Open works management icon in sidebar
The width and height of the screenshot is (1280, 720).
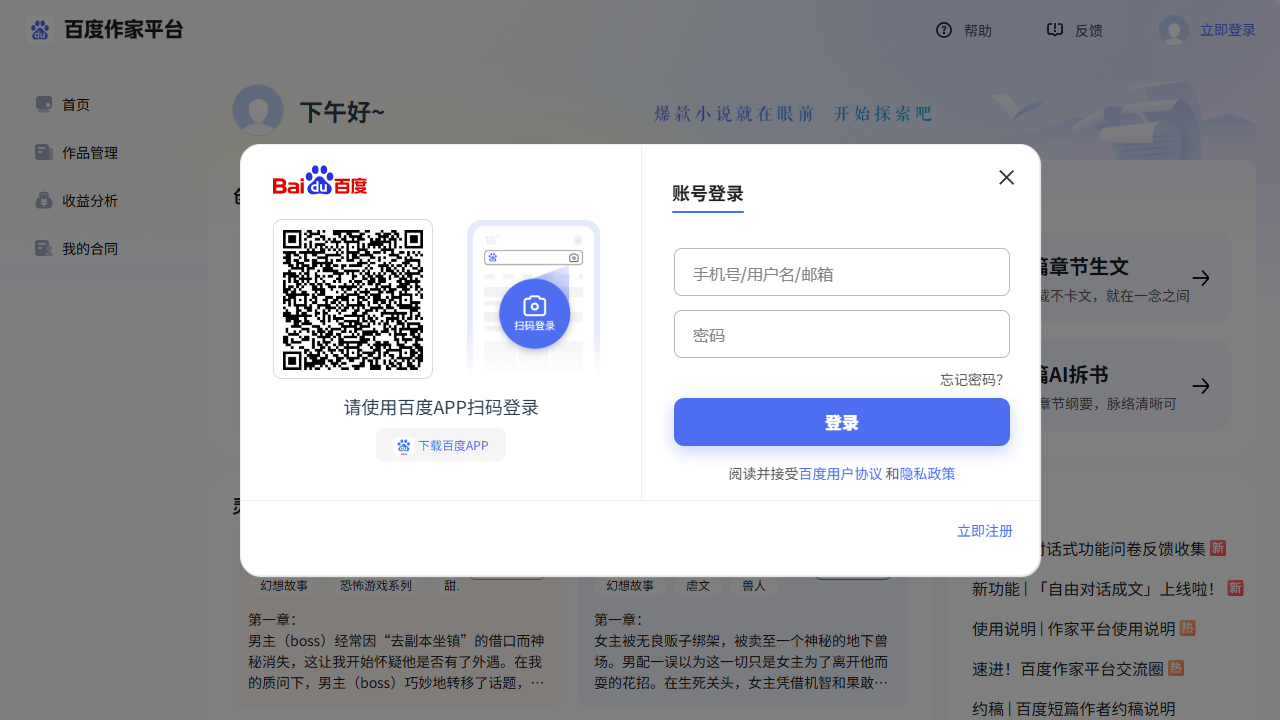point(44,152)
